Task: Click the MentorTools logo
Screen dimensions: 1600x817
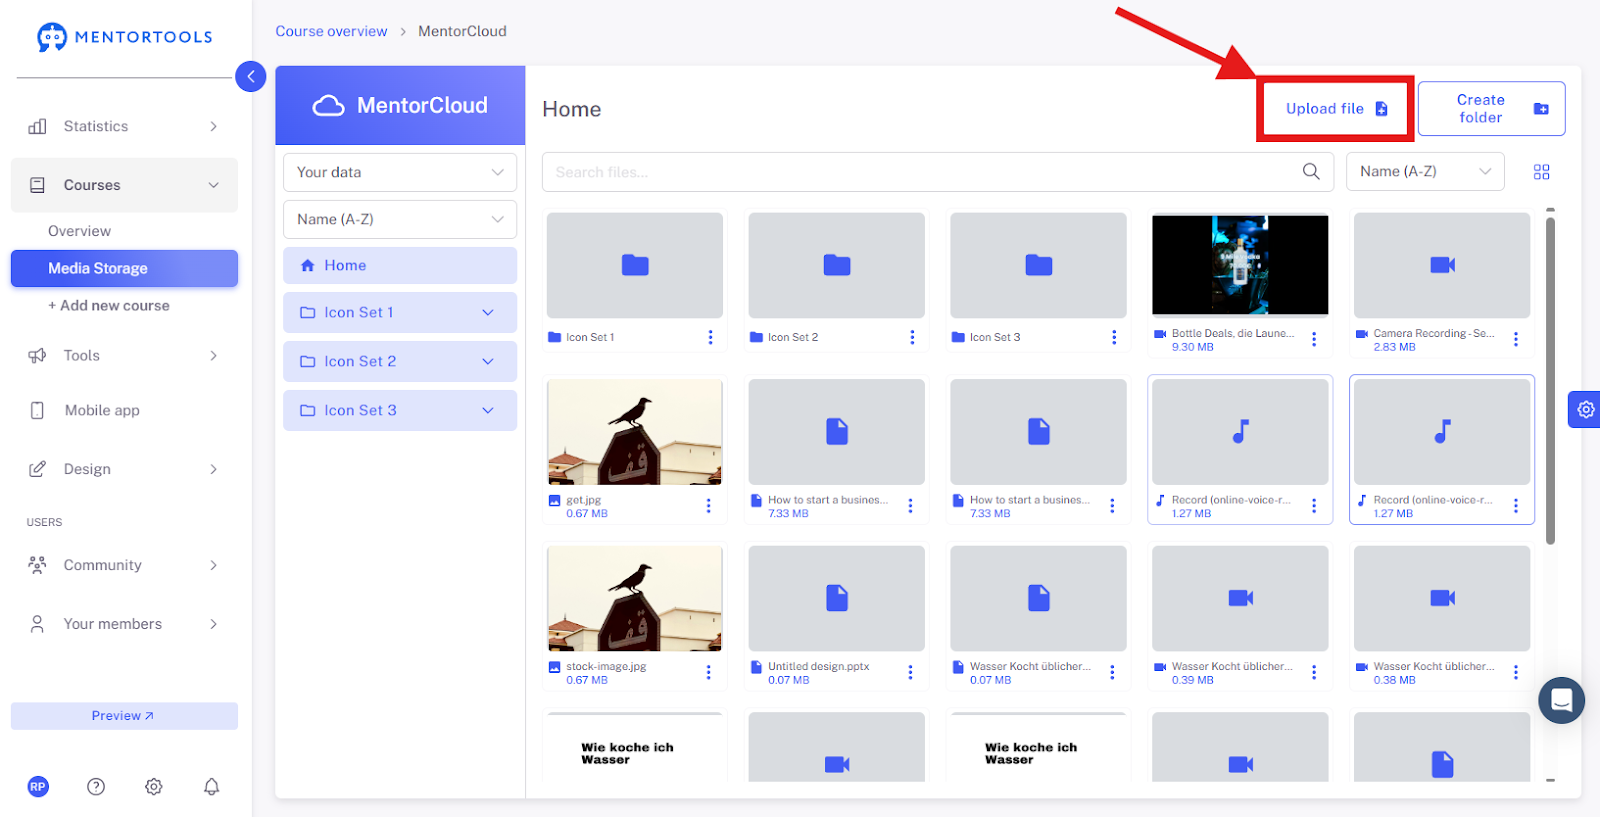Action: click(x=124, y=37)
